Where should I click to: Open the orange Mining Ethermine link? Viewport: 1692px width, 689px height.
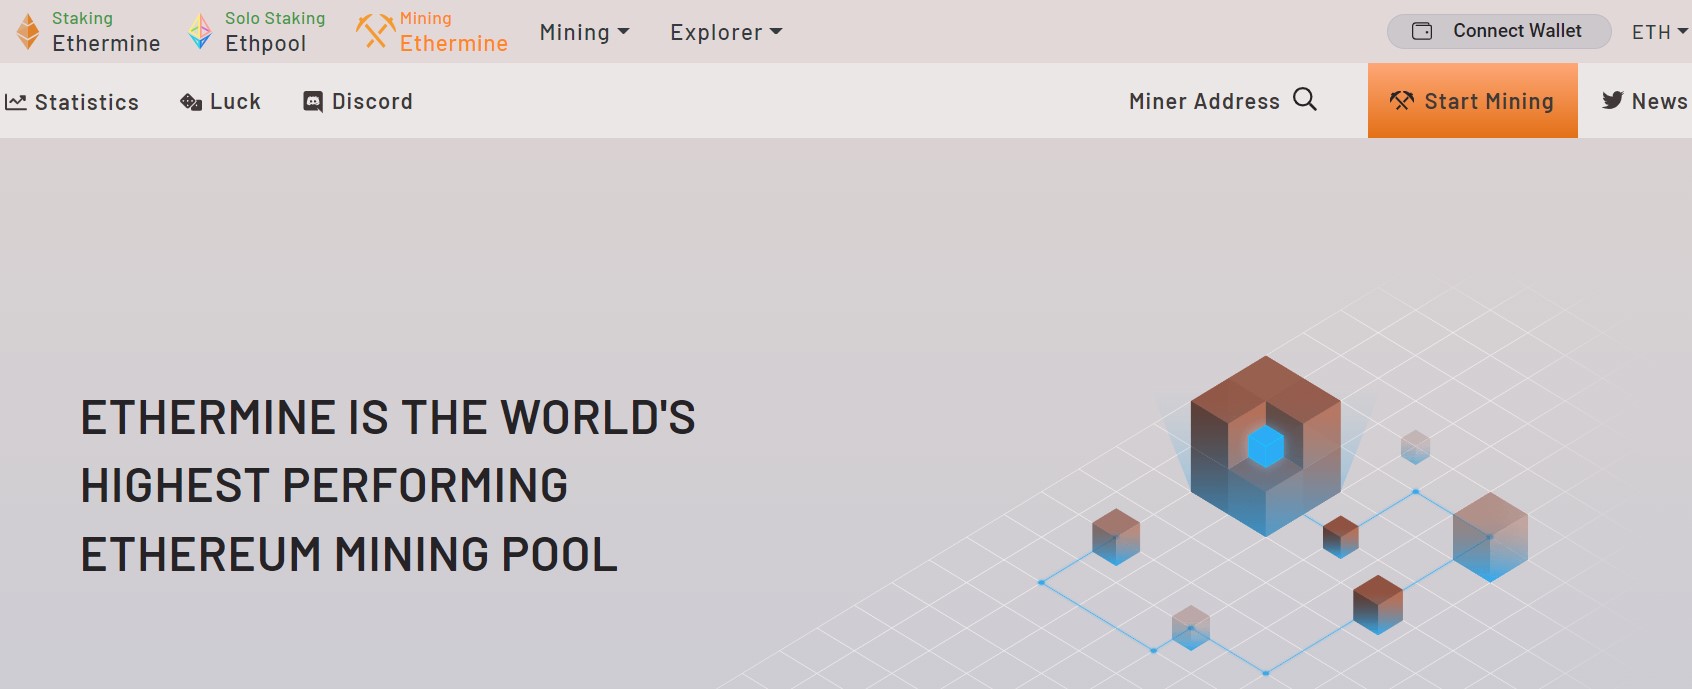[x=432, y=32]
